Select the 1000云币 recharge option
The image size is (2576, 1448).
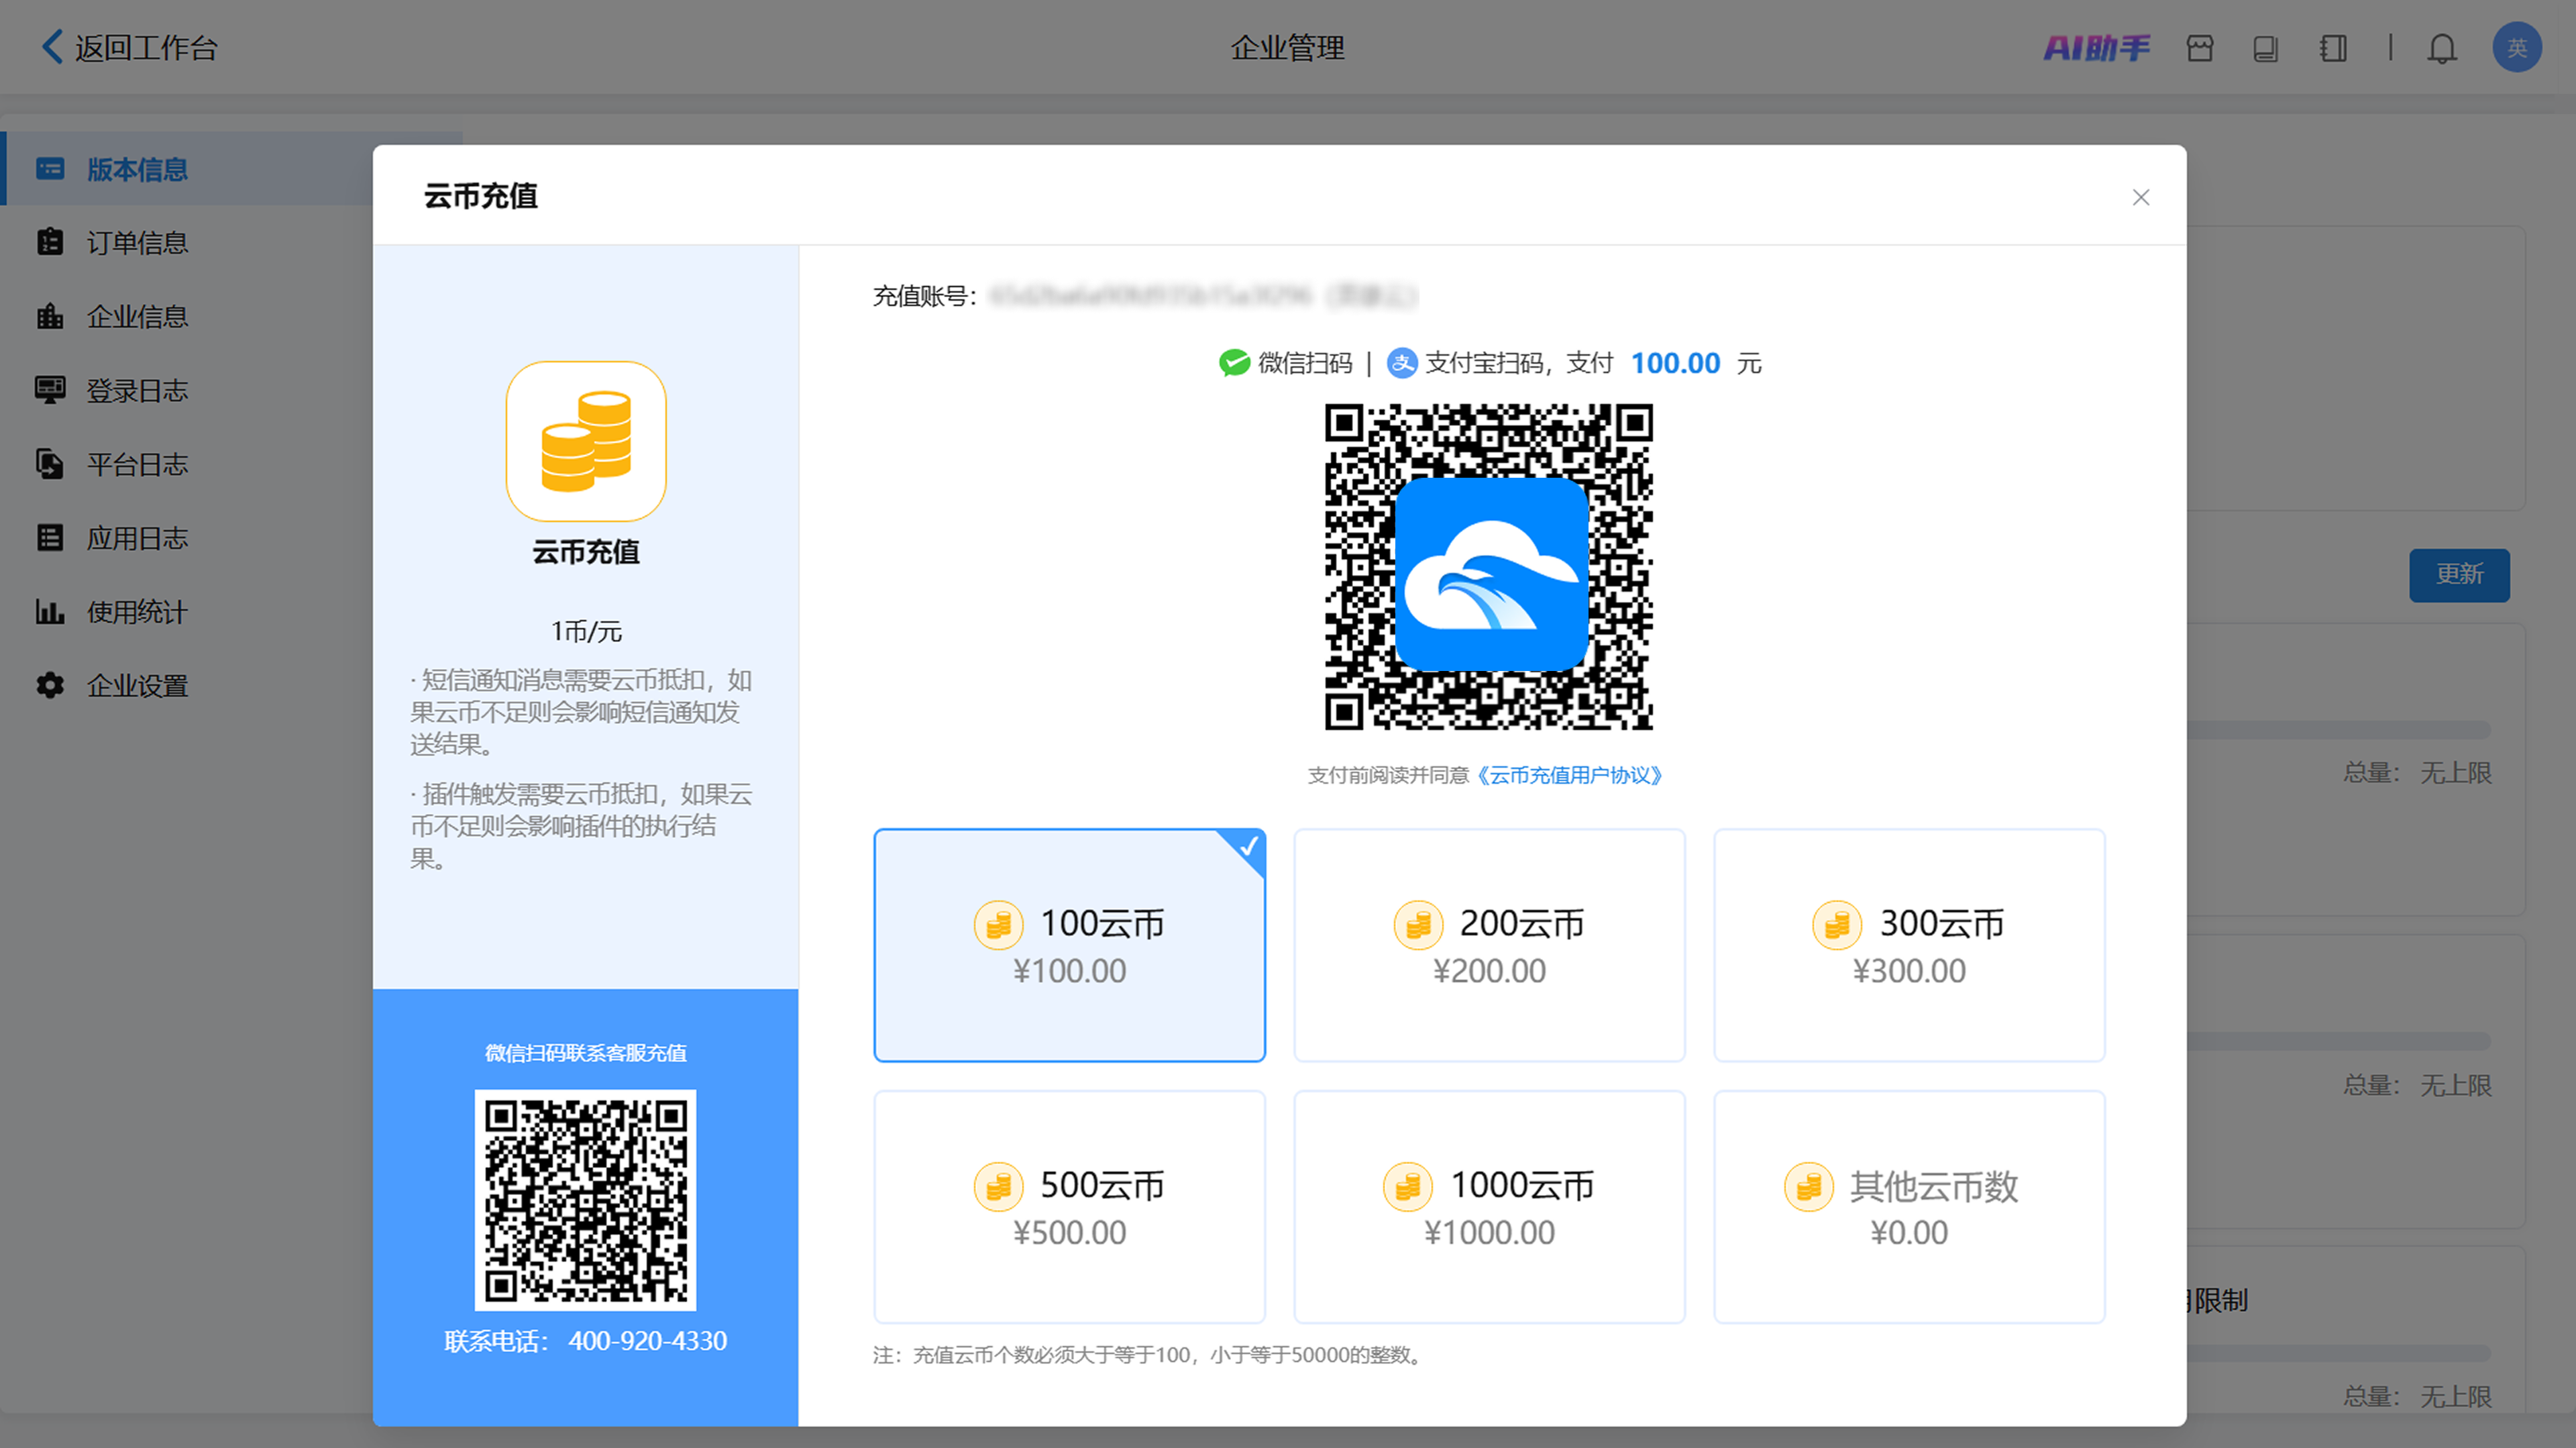(1489, 1207)
